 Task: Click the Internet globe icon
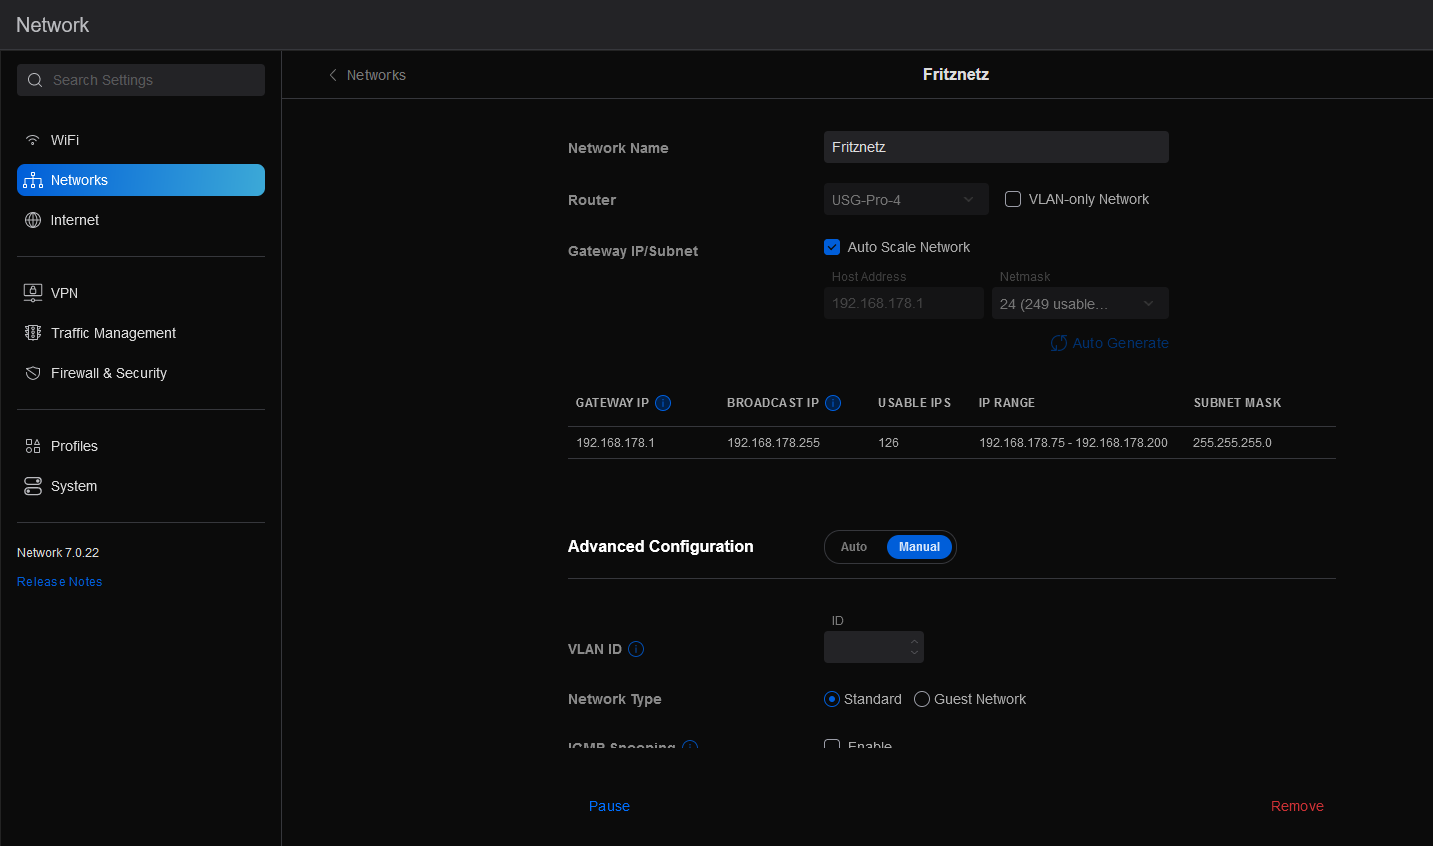pos(33,220)
